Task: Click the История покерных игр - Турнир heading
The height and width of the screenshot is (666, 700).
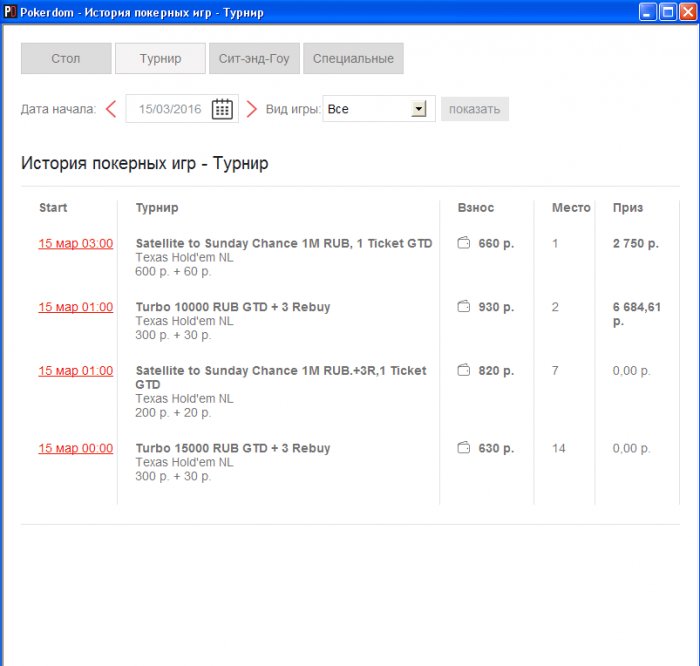Action: point(145,163)
